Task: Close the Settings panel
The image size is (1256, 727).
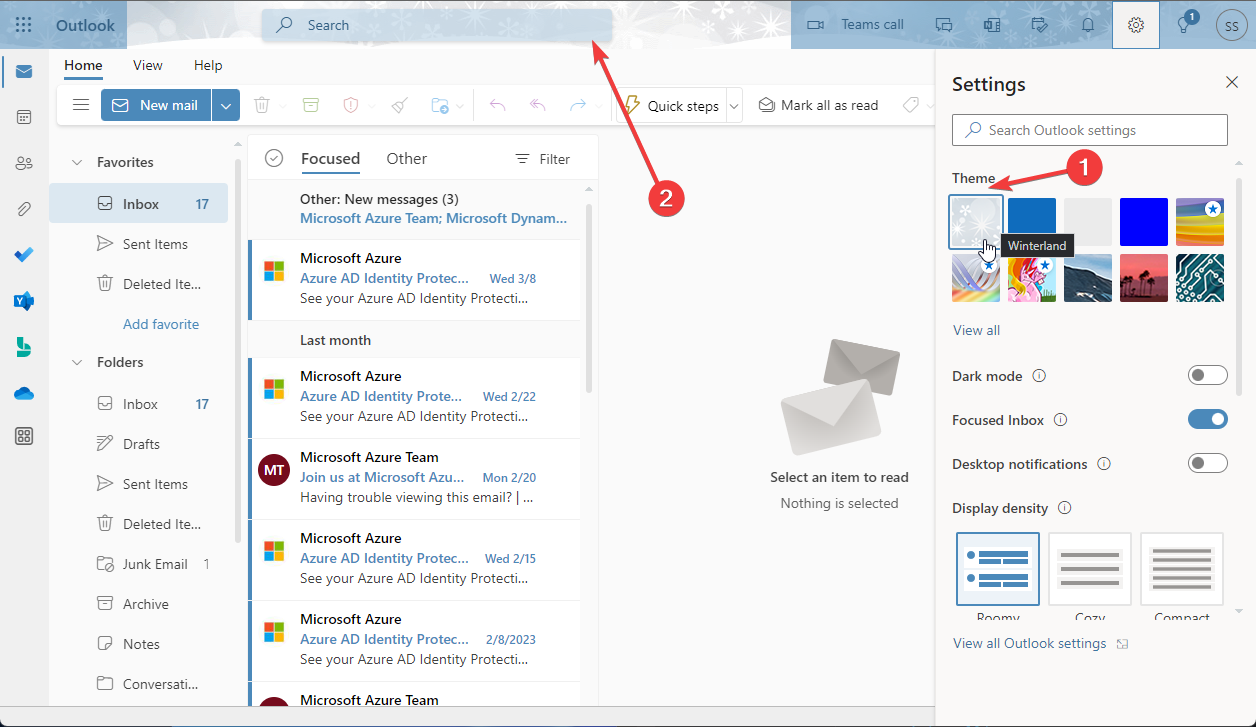Action: click(1232, 83)
